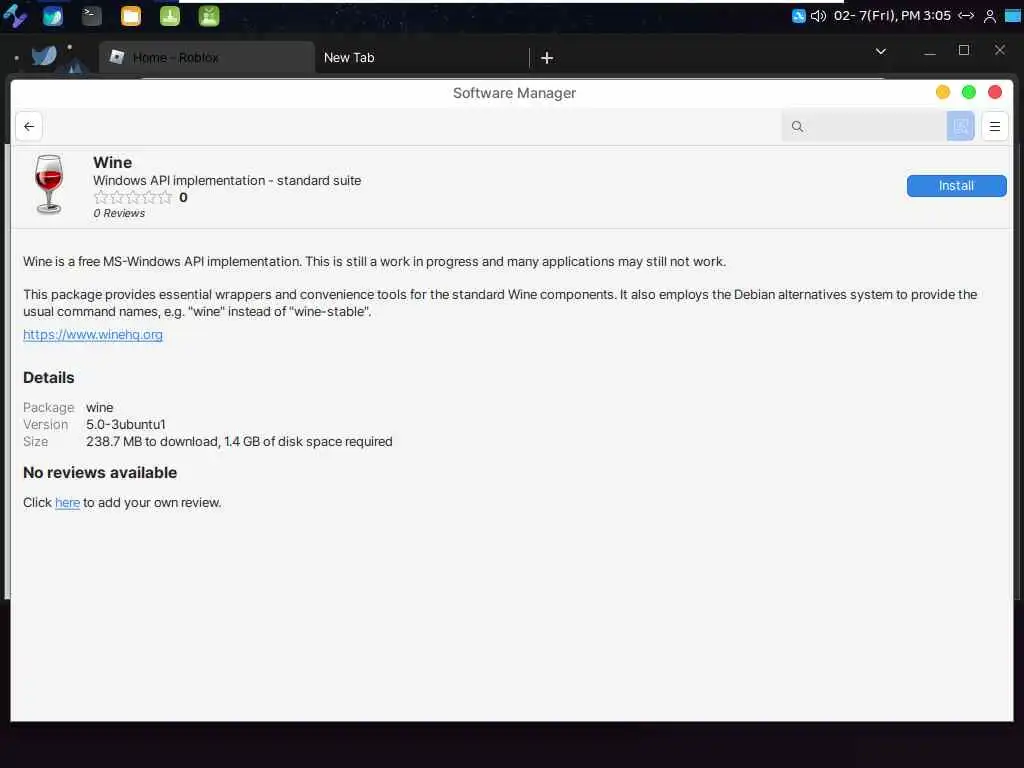Open the Software Manager hamburger menu
The height and width of the screenshot is (768, 1024).
[994, 126]
